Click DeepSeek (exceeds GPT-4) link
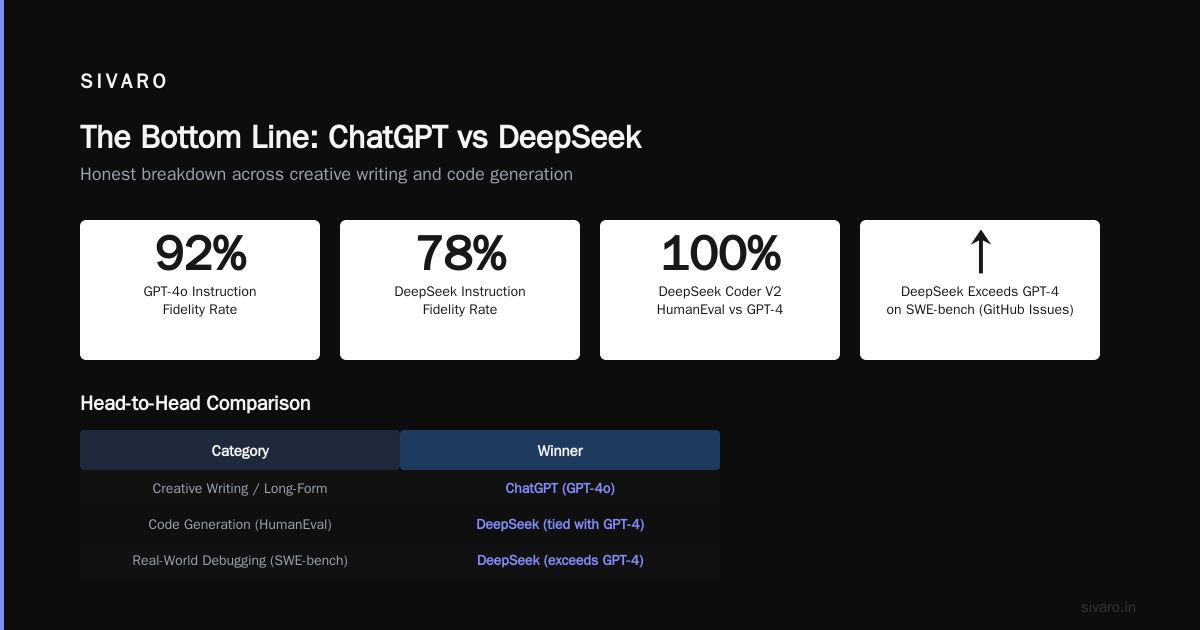This screenshot has width=1200, height=630. 560,560
